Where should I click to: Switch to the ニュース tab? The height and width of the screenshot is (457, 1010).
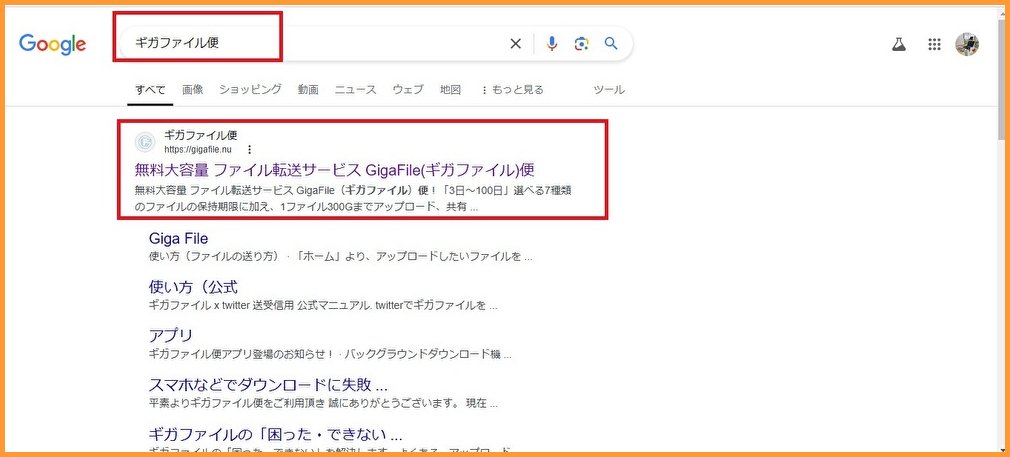point(356,90)
